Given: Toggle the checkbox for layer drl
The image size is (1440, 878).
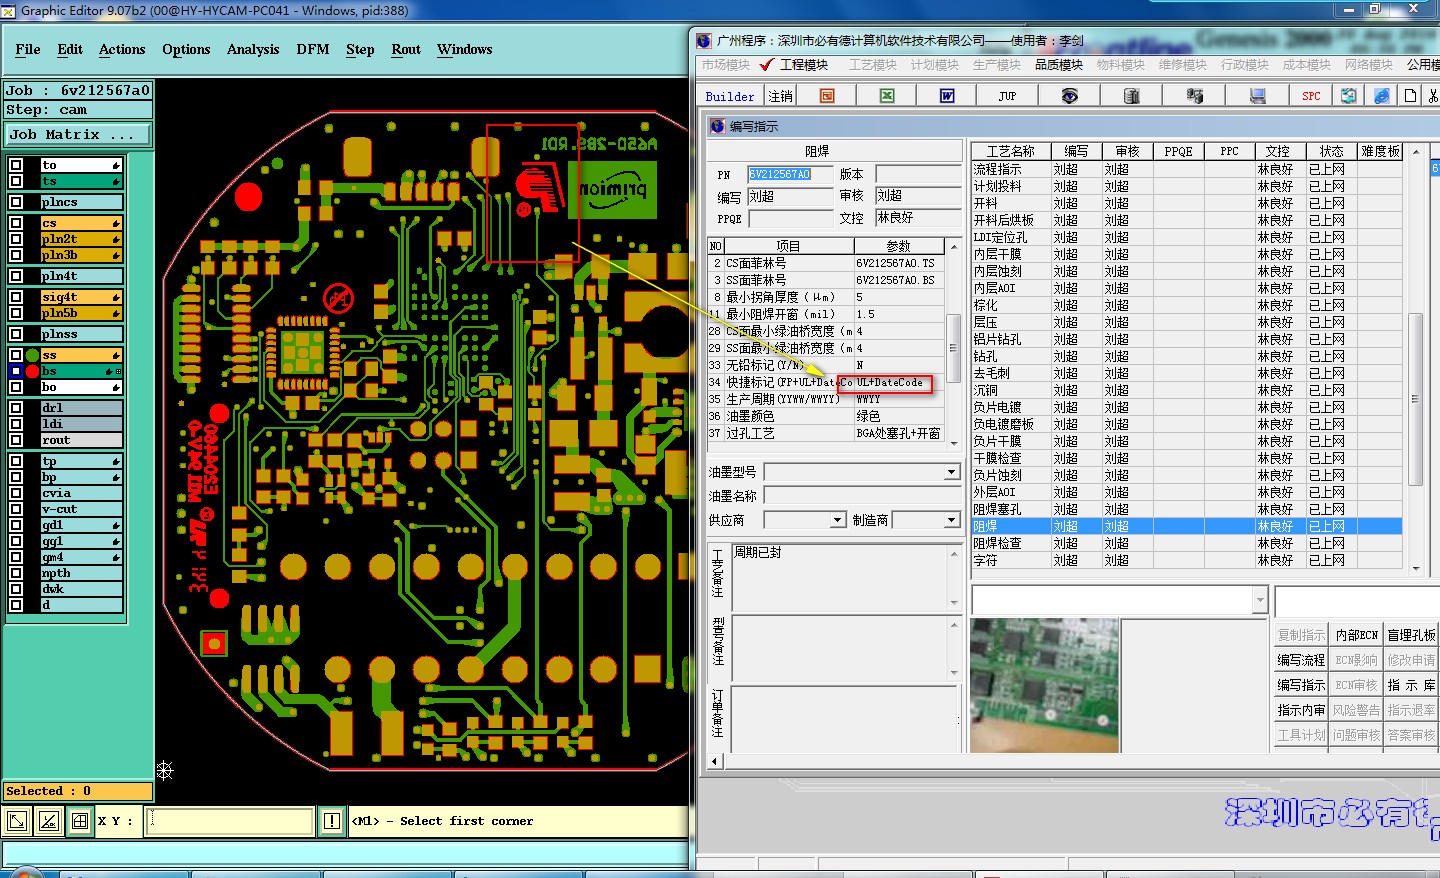Looking at the screenshot, I should 16,408.
